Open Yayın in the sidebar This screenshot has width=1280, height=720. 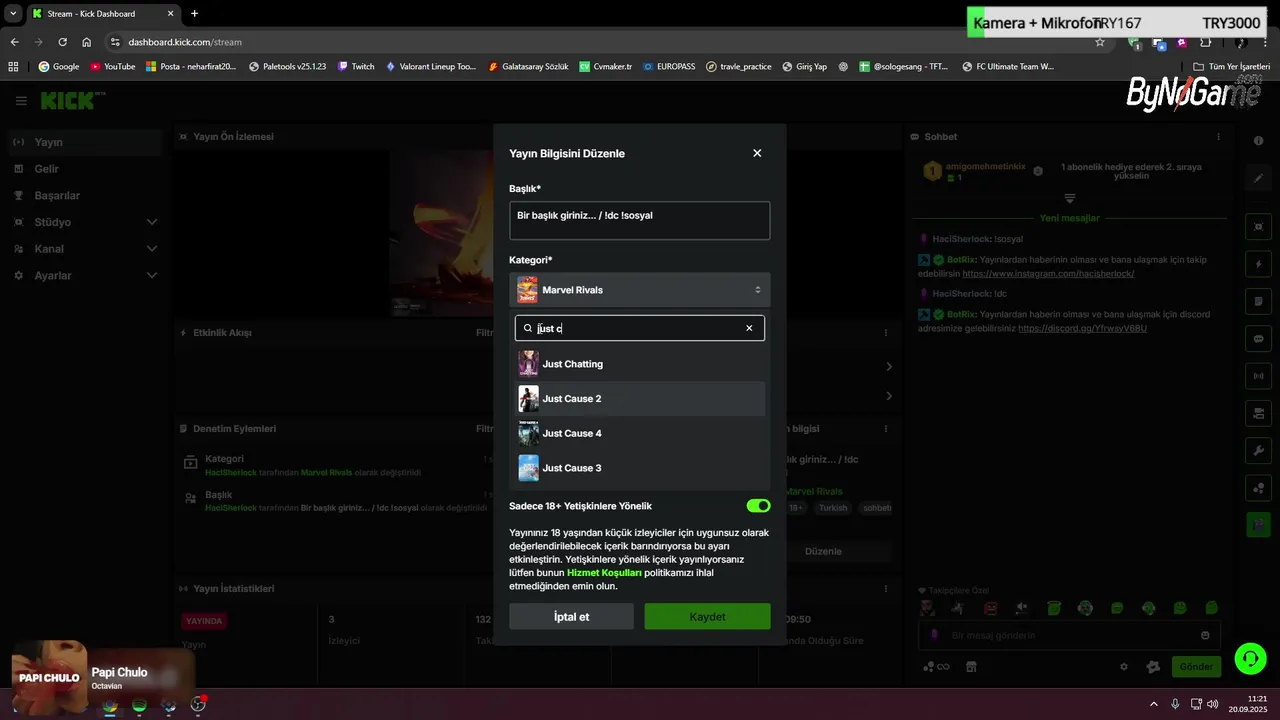coord(84,142)
